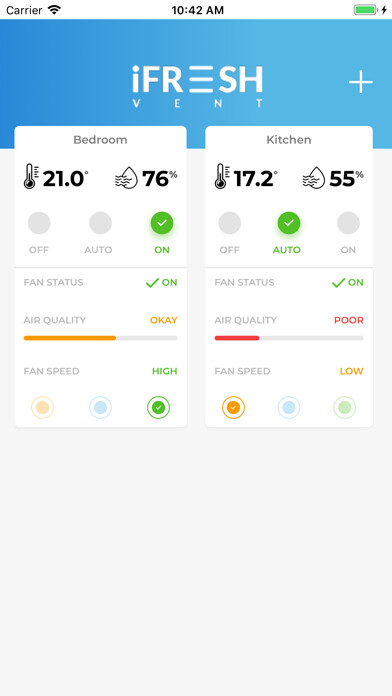Screen dimensions: 392x696
Task: Select high green fan speed for Kitchen
Action: coord(344,407)
